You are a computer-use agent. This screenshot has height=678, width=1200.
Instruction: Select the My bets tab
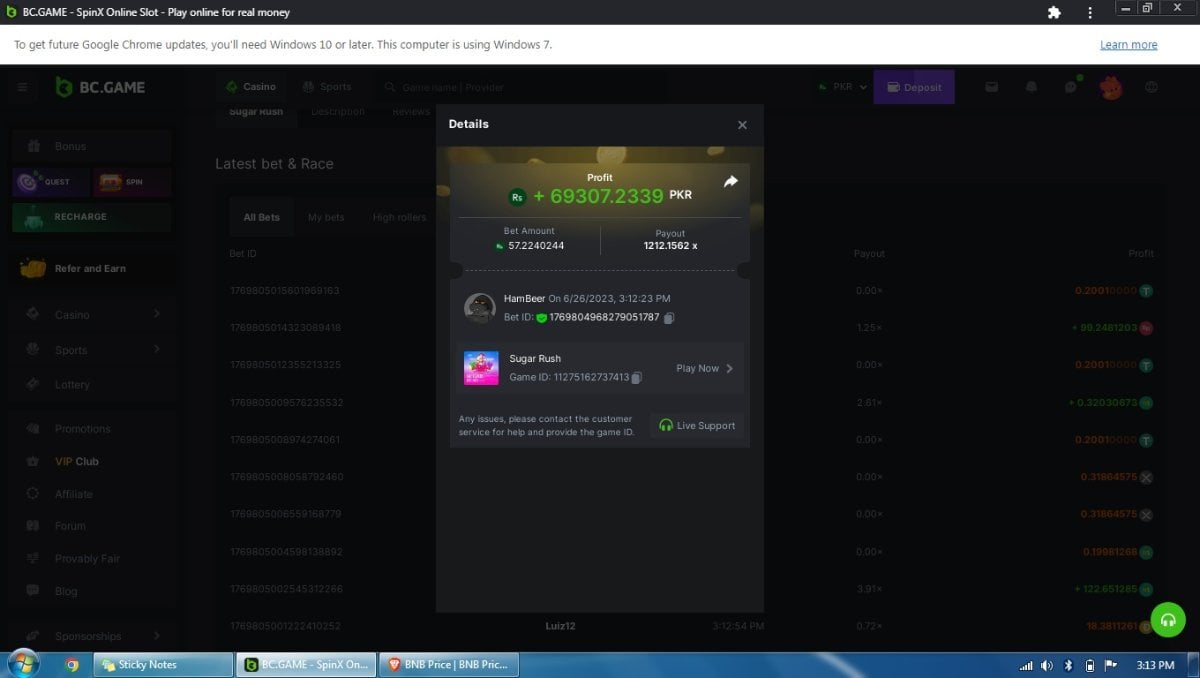[x=326, y=217]
